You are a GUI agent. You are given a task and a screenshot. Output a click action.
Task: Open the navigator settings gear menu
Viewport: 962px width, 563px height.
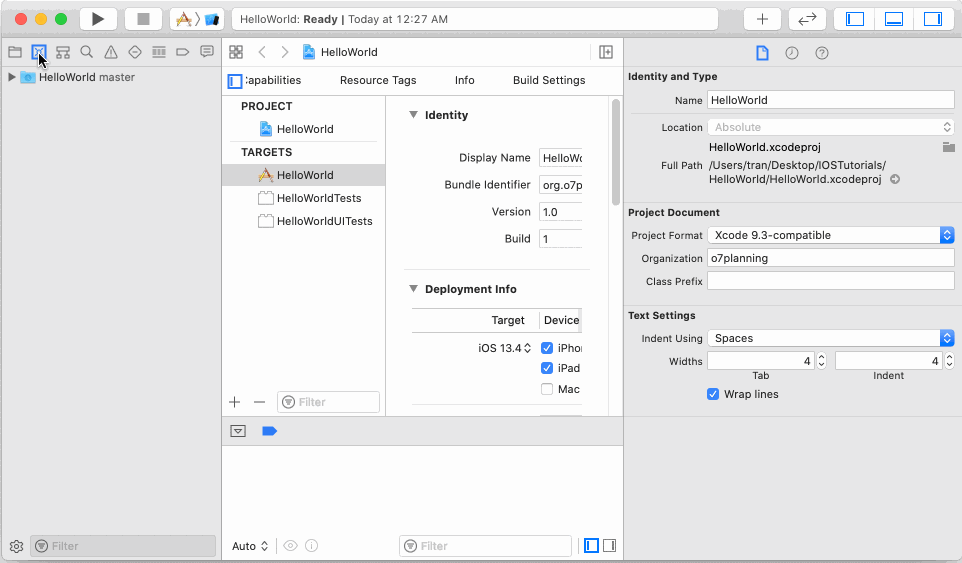(17, 546)
